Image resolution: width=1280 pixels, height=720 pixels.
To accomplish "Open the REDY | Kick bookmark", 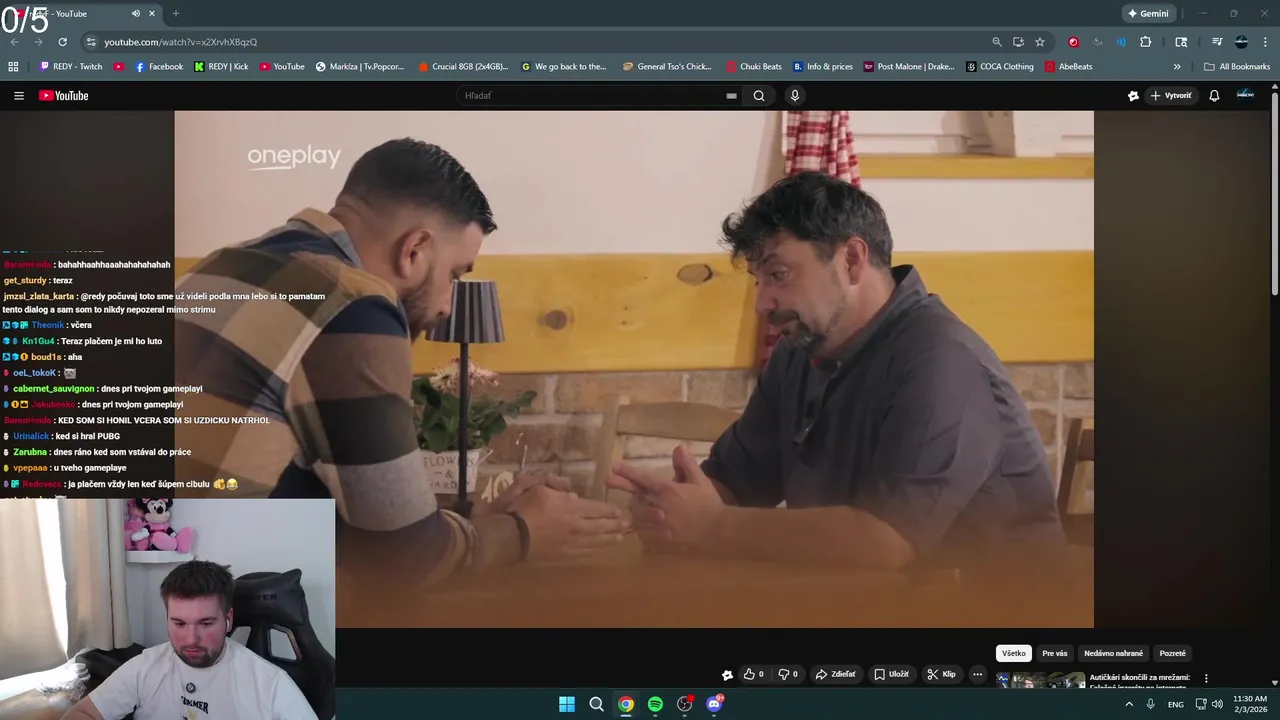I will tap(221, 67).
